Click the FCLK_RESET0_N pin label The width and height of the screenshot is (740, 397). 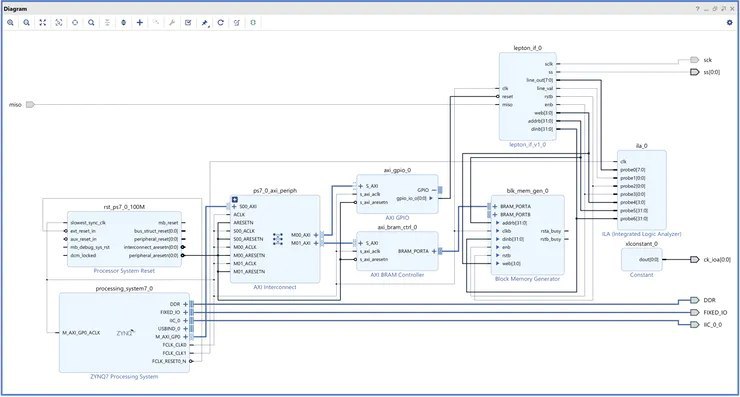click(169, 361)
